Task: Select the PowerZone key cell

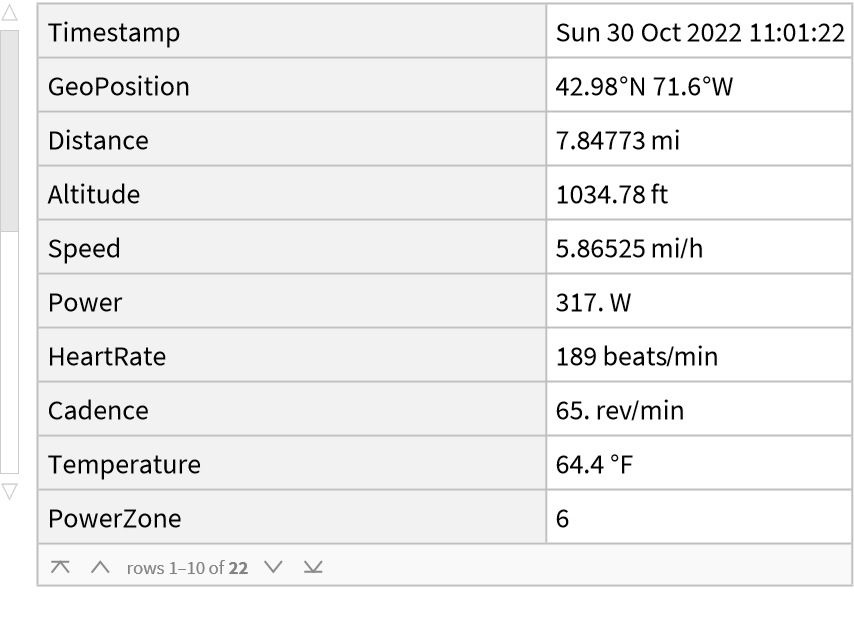Action: (114, 519)
